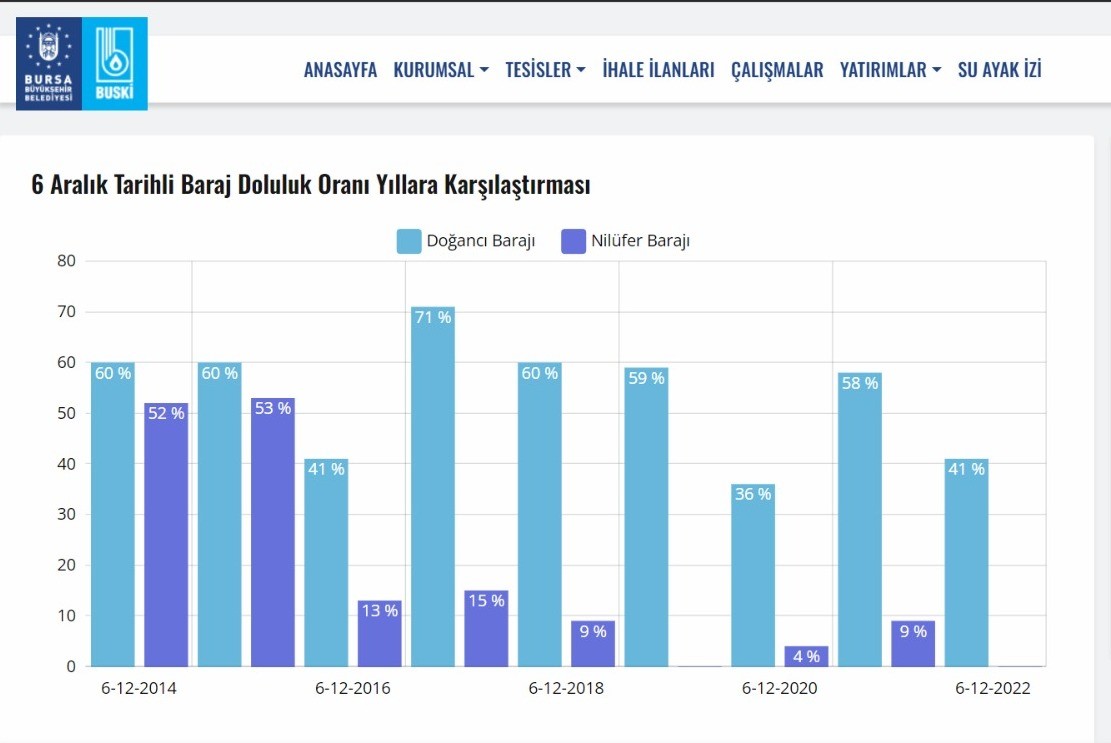Click the 4 % Nilüfer bar
The image size is (1111, 743).
click(x=806, y=656)
